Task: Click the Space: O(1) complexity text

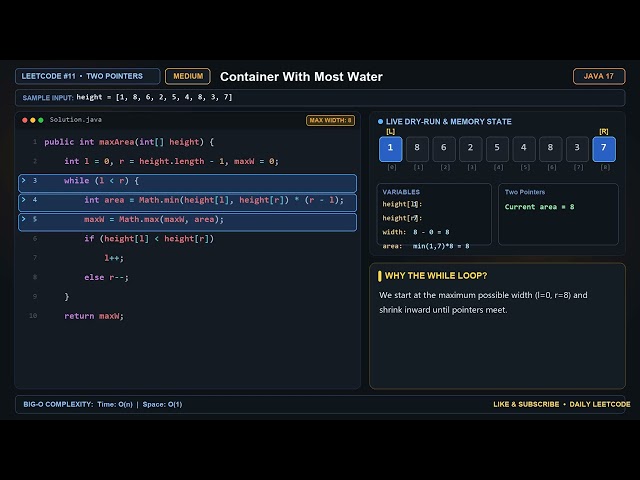Action: (x=162, y=404)
